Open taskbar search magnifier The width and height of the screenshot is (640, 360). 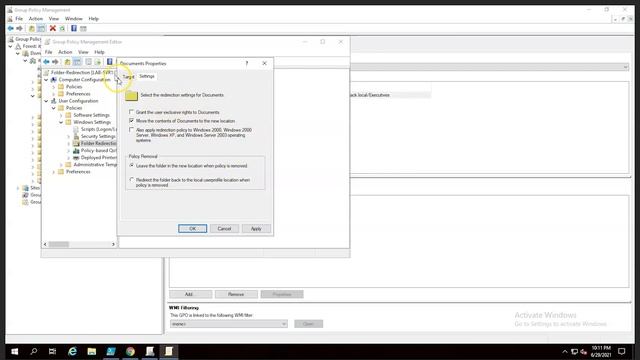pyautogui.click(x=34, y=351)
